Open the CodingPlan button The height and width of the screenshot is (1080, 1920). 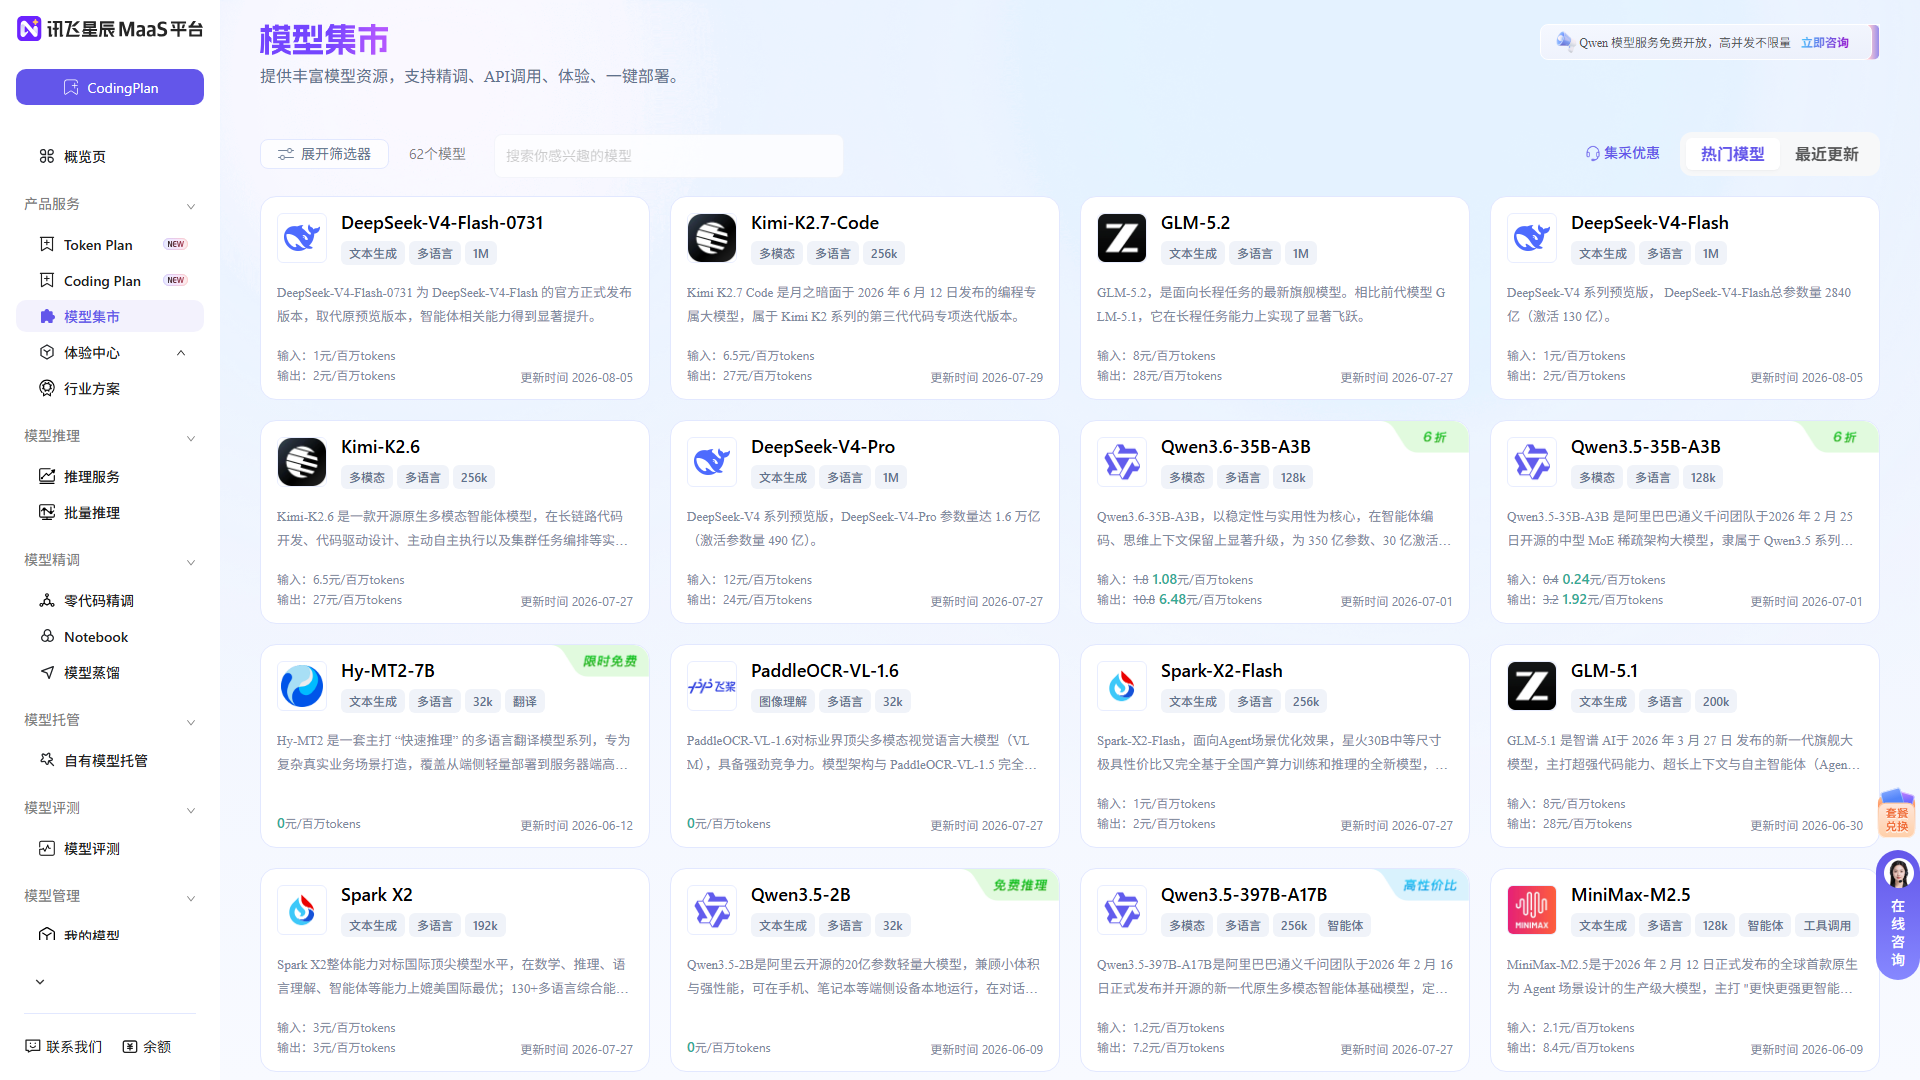(110, 87)
